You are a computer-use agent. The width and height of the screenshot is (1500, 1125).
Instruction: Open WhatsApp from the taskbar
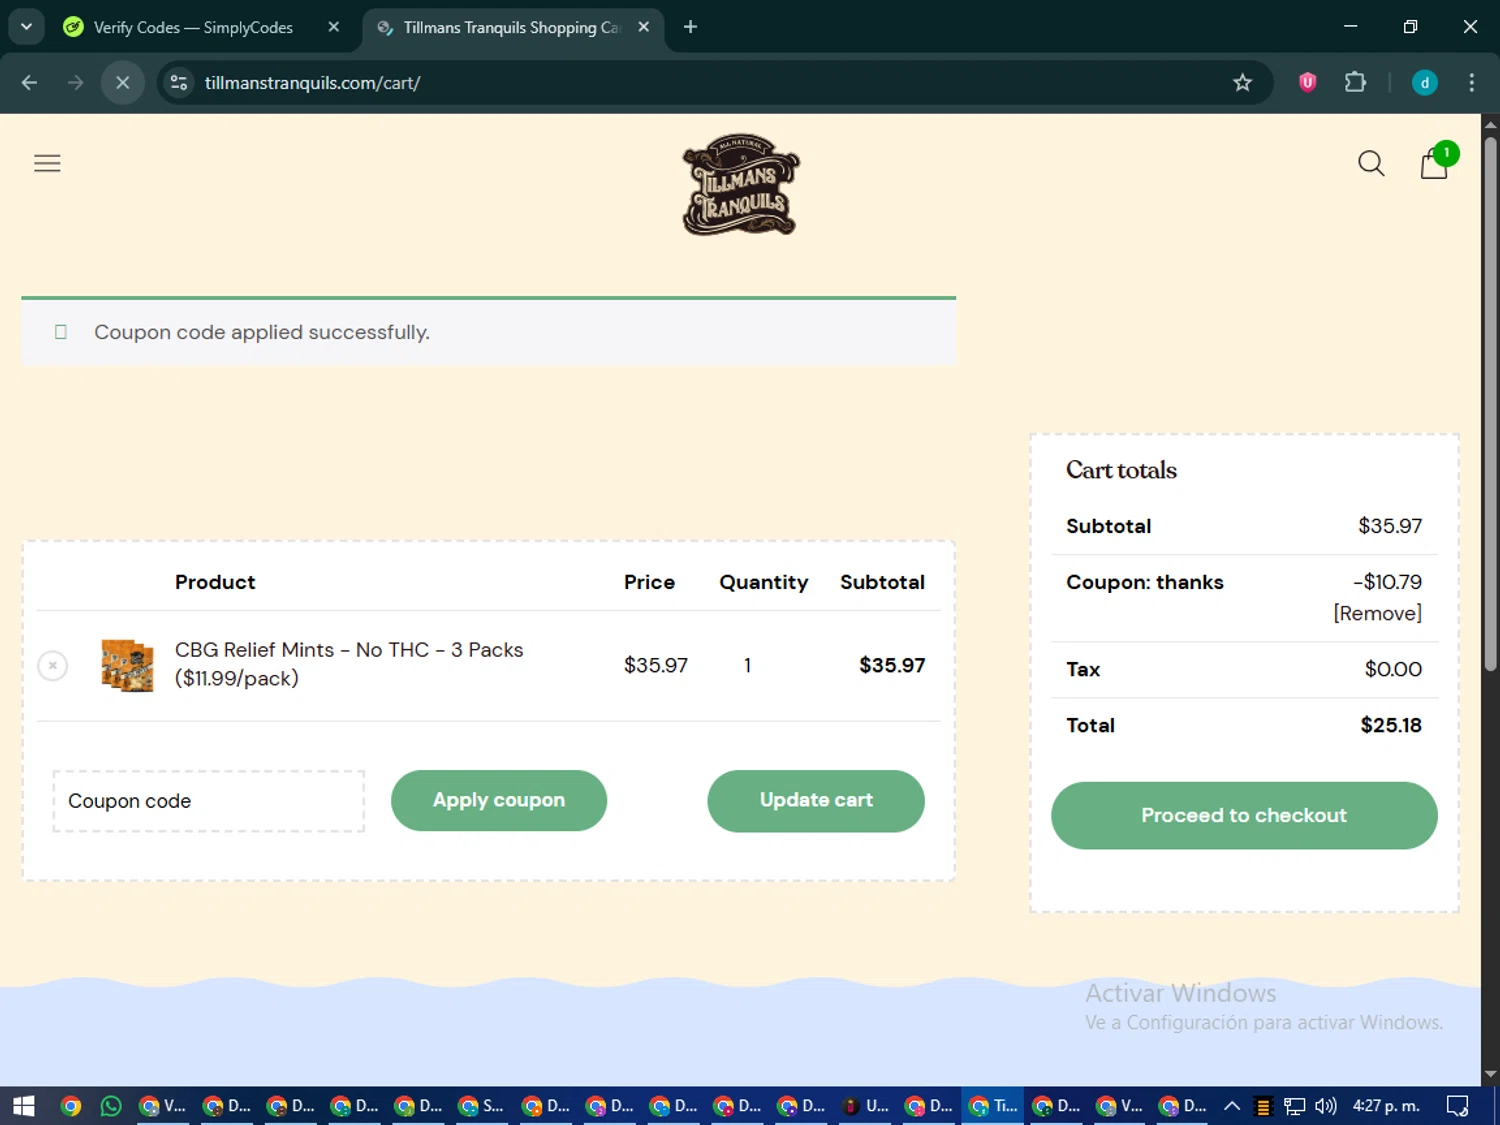tap(111, 1106)
